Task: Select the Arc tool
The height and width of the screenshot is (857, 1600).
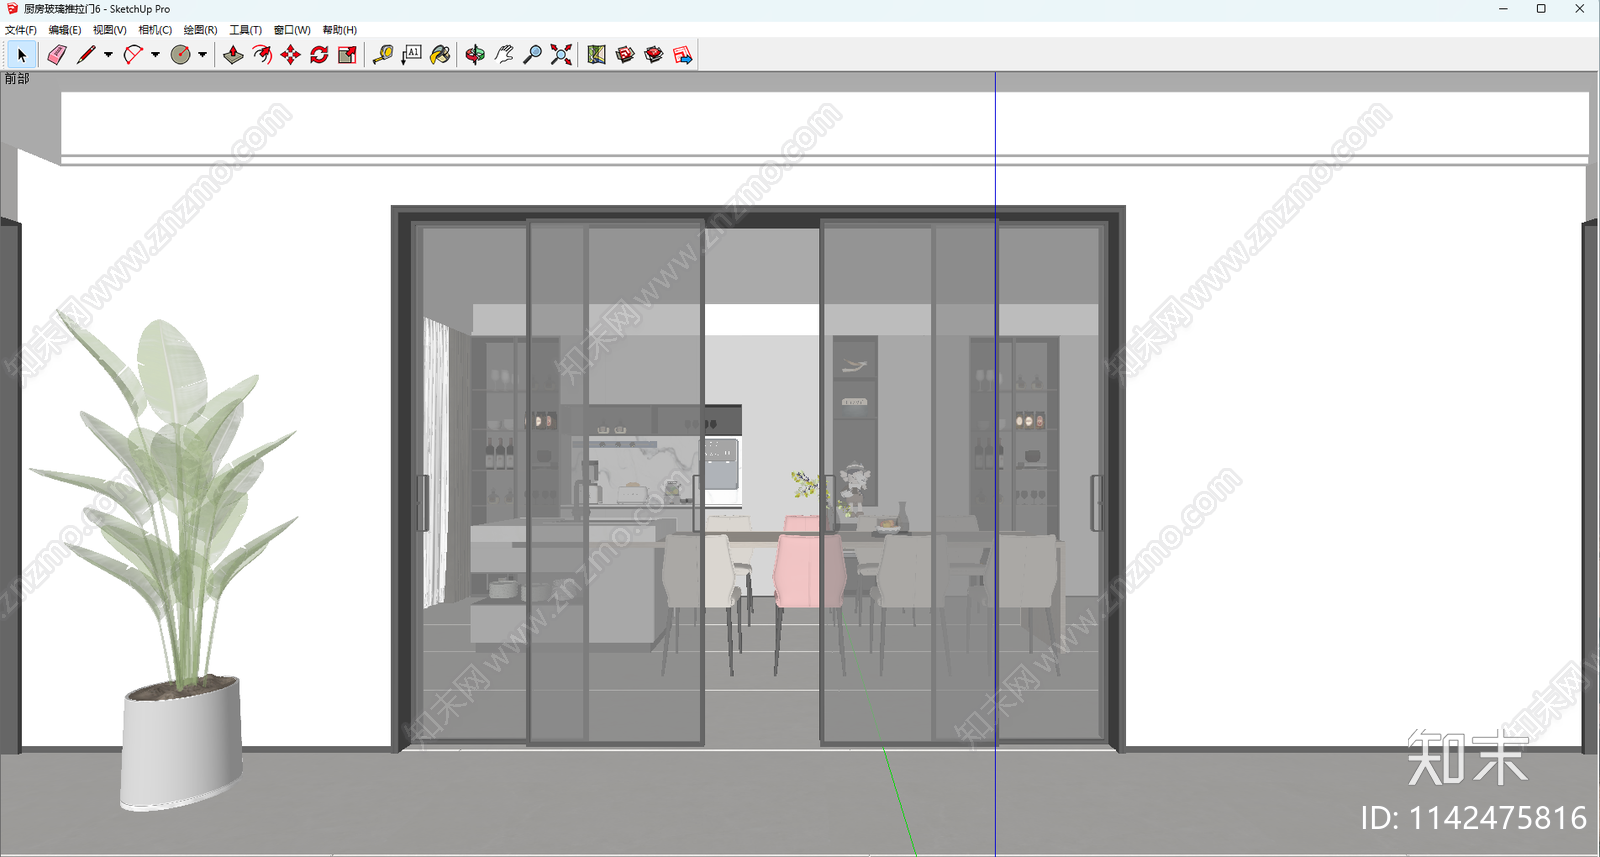Action: click(133, 55)
